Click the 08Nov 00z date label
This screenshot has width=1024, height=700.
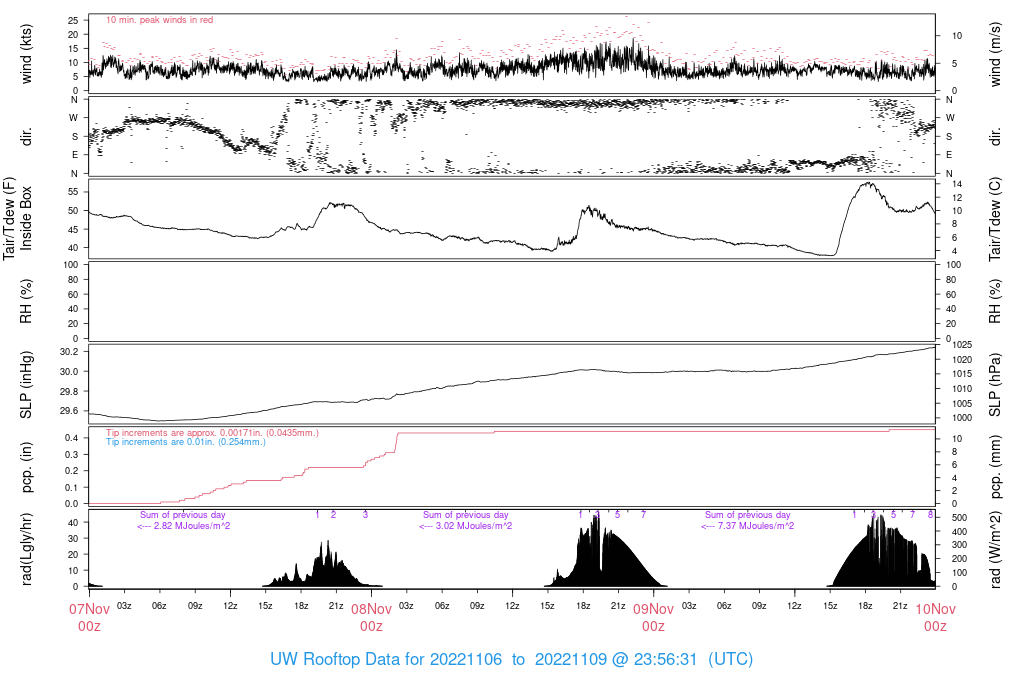pyautogui.click(x=371, y=616)
